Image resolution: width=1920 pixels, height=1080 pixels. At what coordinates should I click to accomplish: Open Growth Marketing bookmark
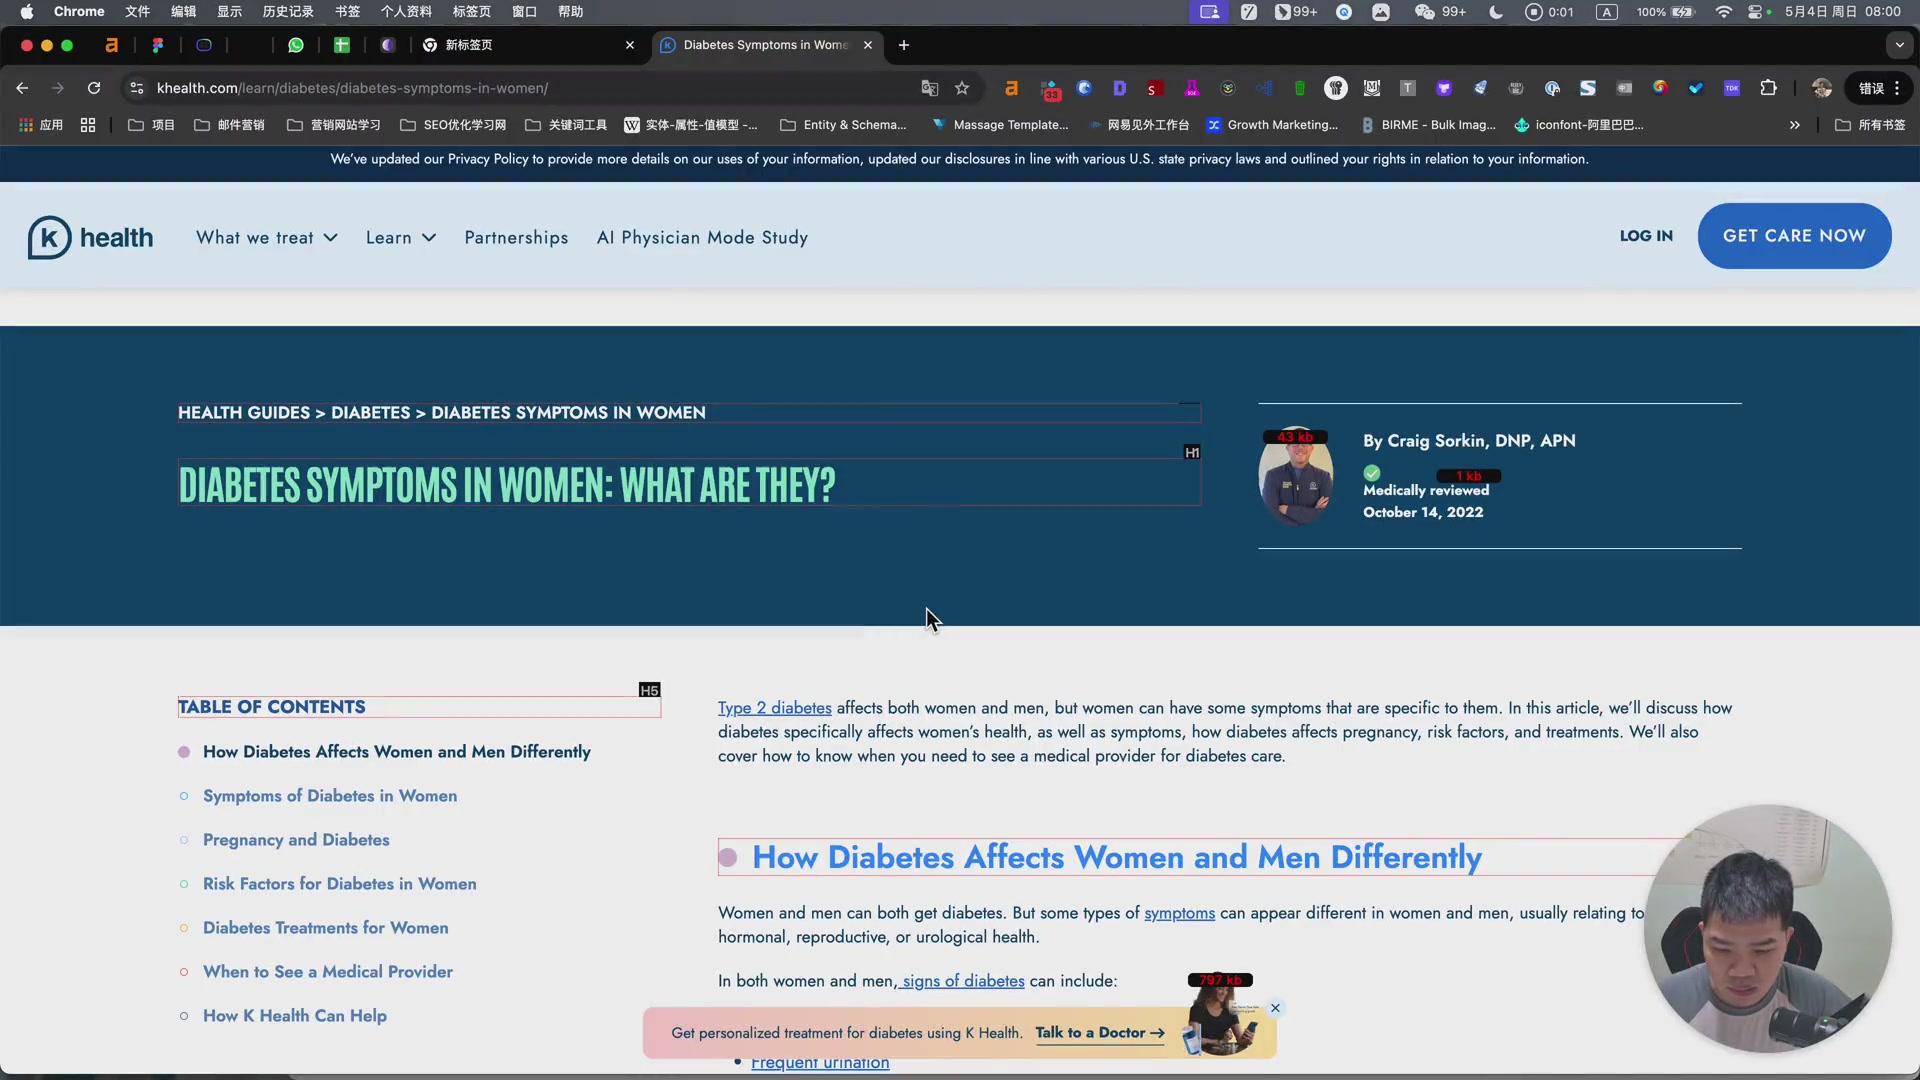click(x=1272, y=125)
